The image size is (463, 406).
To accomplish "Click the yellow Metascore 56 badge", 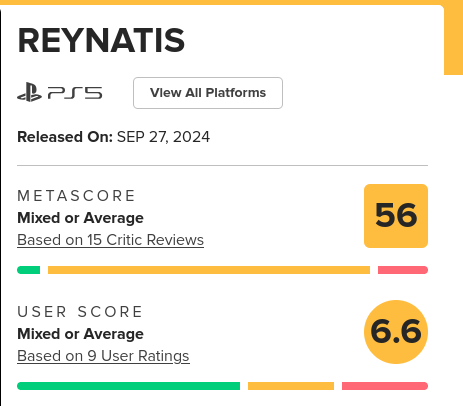I will (396, 216).
